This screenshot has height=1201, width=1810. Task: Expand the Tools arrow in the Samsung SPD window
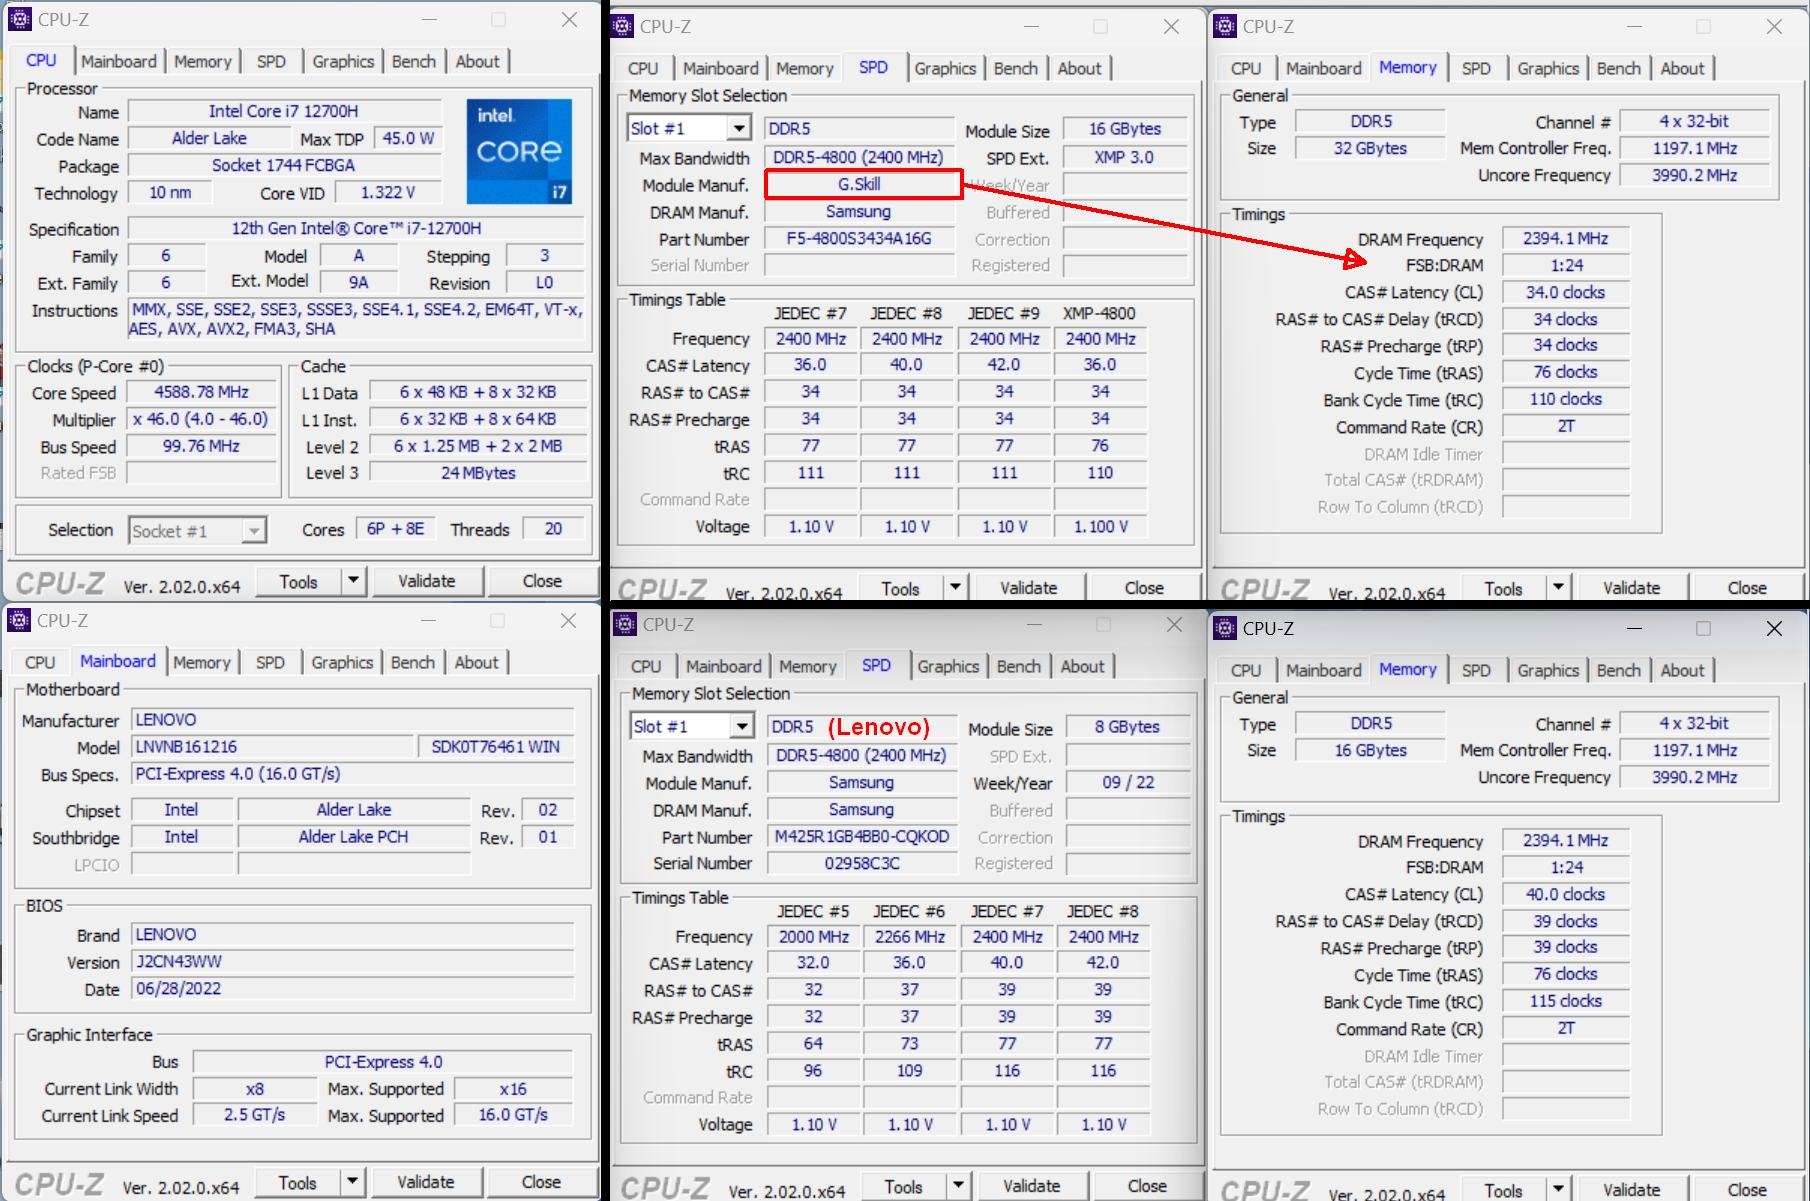point(958,1186)
